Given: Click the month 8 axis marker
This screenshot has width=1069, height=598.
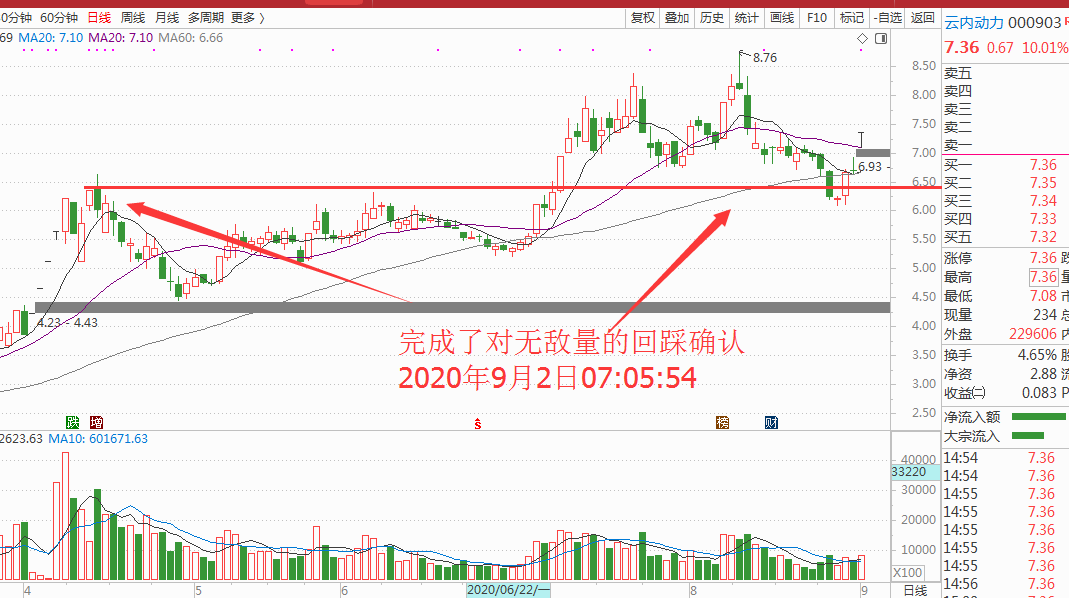Looking at the screenshot, I should [x=693, y=590].
